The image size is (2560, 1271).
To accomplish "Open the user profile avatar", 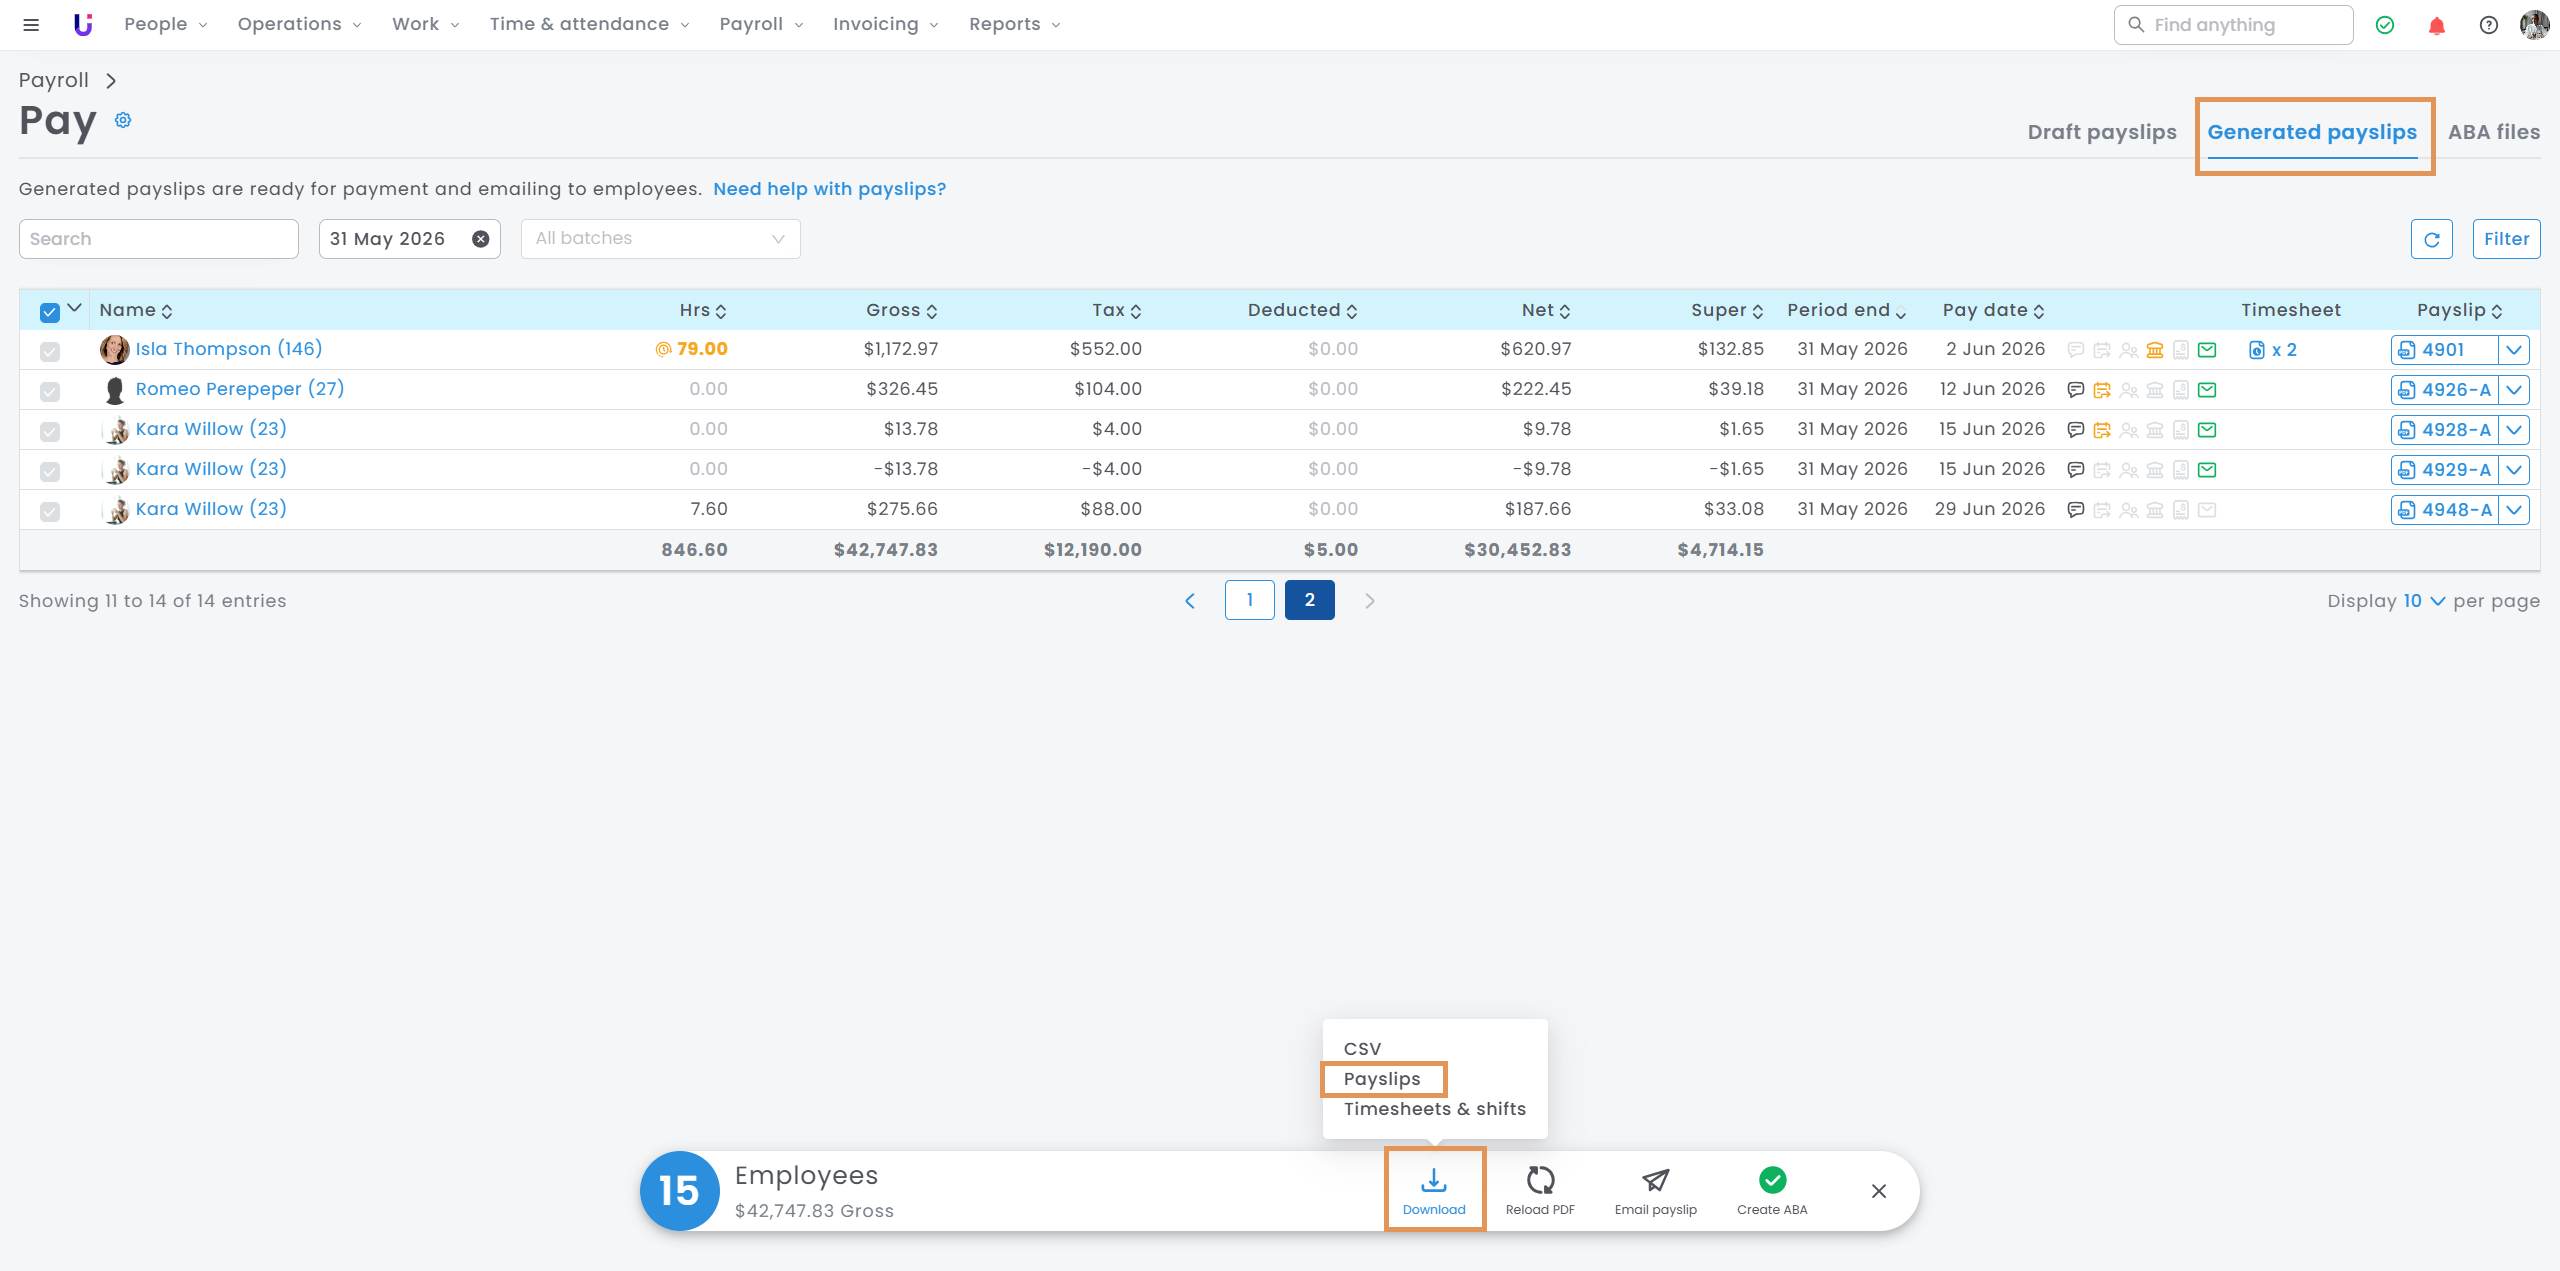I will [2535, 25].
